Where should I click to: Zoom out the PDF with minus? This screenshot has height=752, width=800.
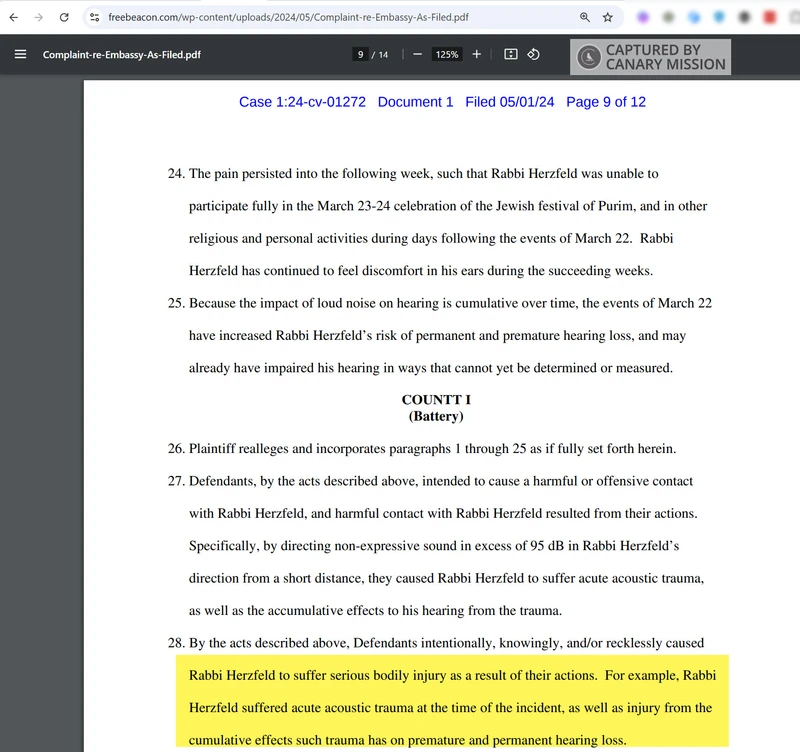tap(417, 55)
